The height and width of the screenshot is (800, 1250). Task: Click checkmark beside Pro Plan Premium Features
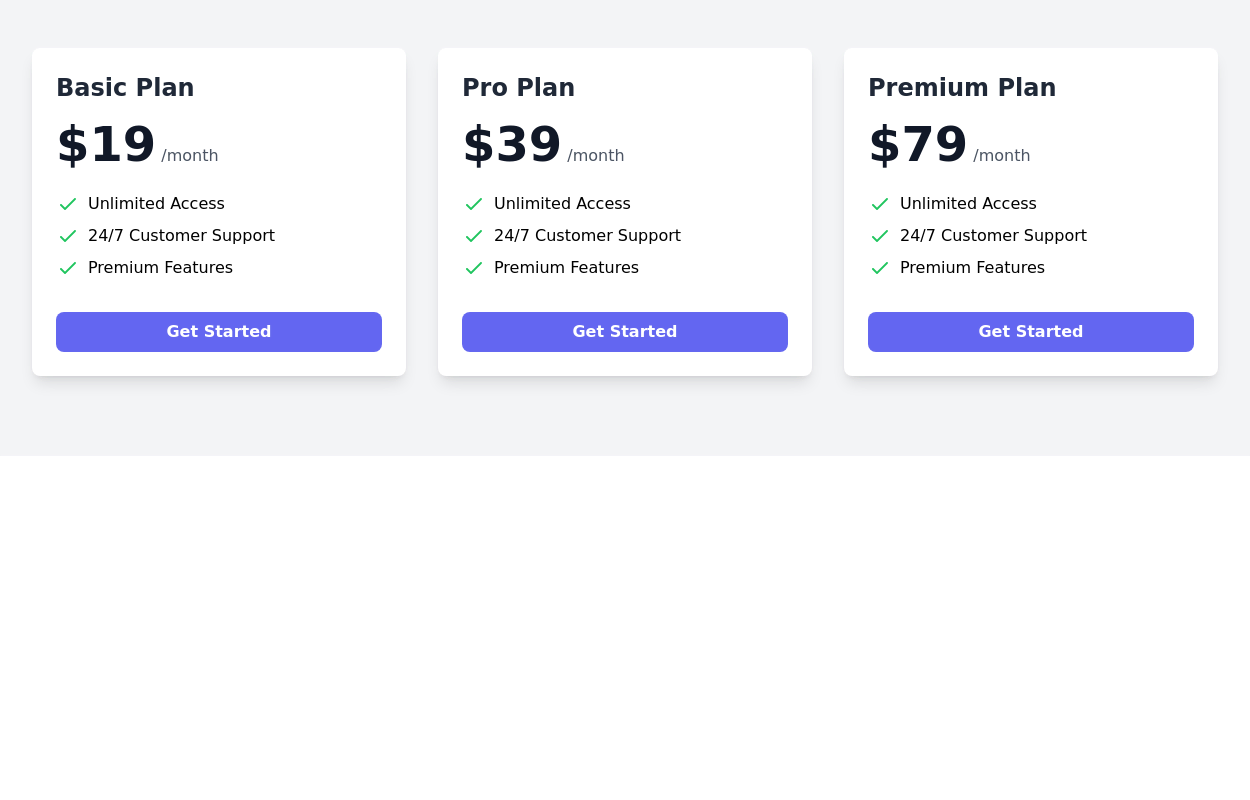pyautogui.click(x=474, y=268)
